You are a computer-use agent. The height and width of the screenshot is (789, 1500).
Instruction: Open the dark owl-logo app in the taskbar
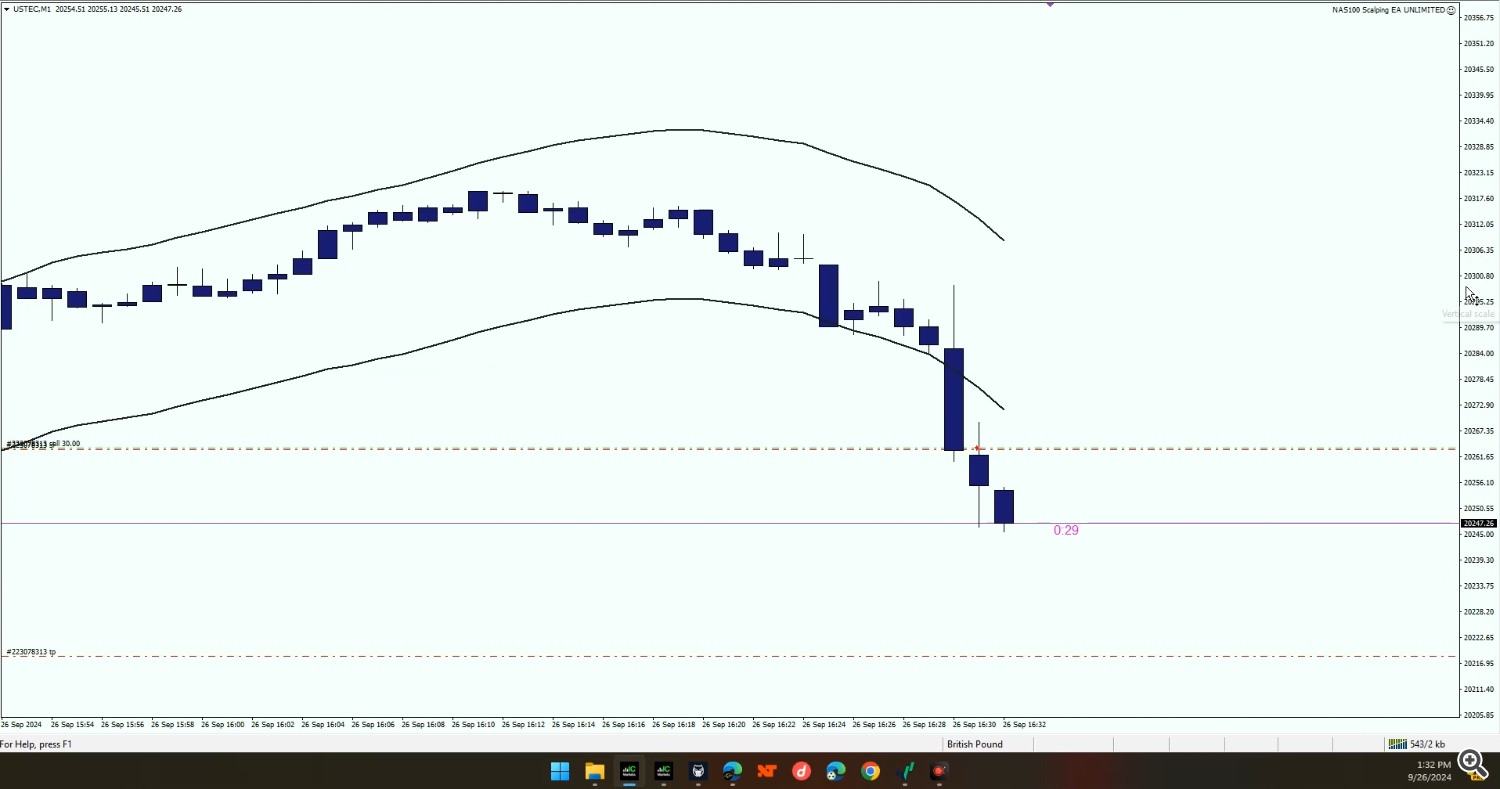click(698, 771)
